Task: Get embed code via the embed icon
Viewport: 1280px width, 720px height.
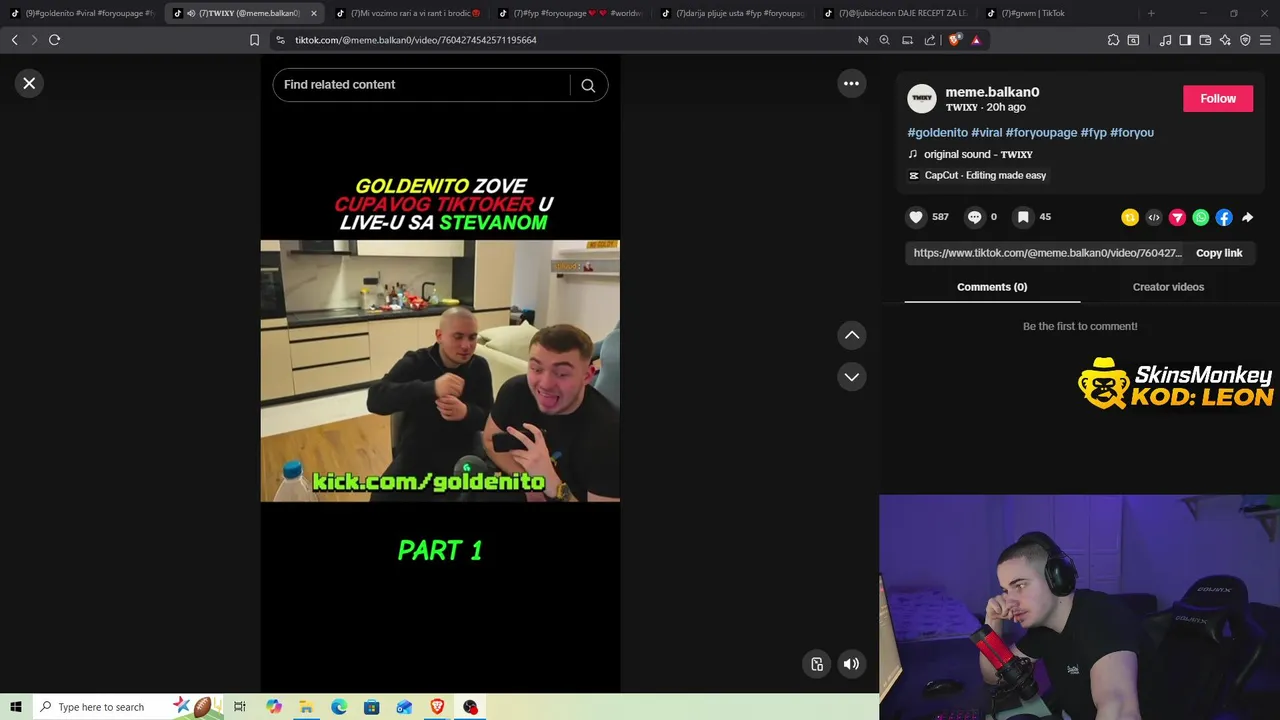Action: tap(1154, 217)
